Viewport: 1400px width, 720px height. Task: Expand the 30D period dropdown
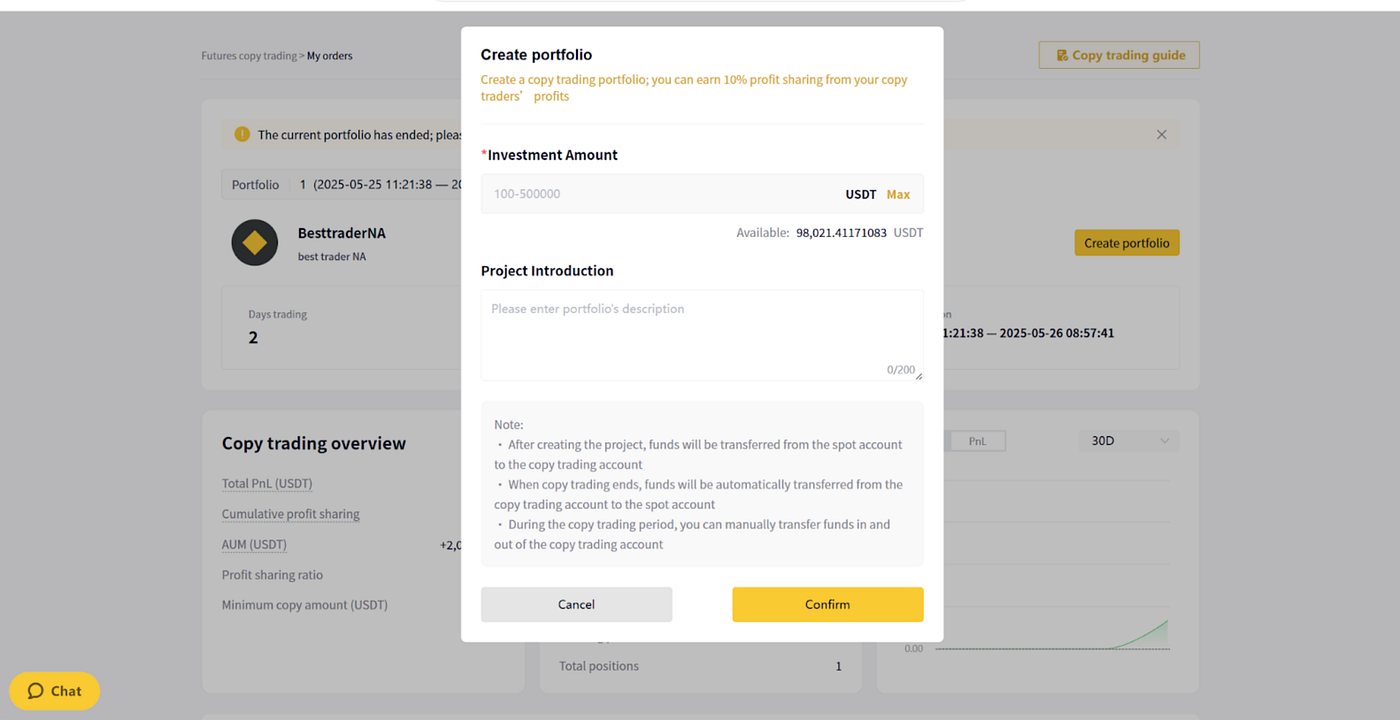[x=1129, y=441]
